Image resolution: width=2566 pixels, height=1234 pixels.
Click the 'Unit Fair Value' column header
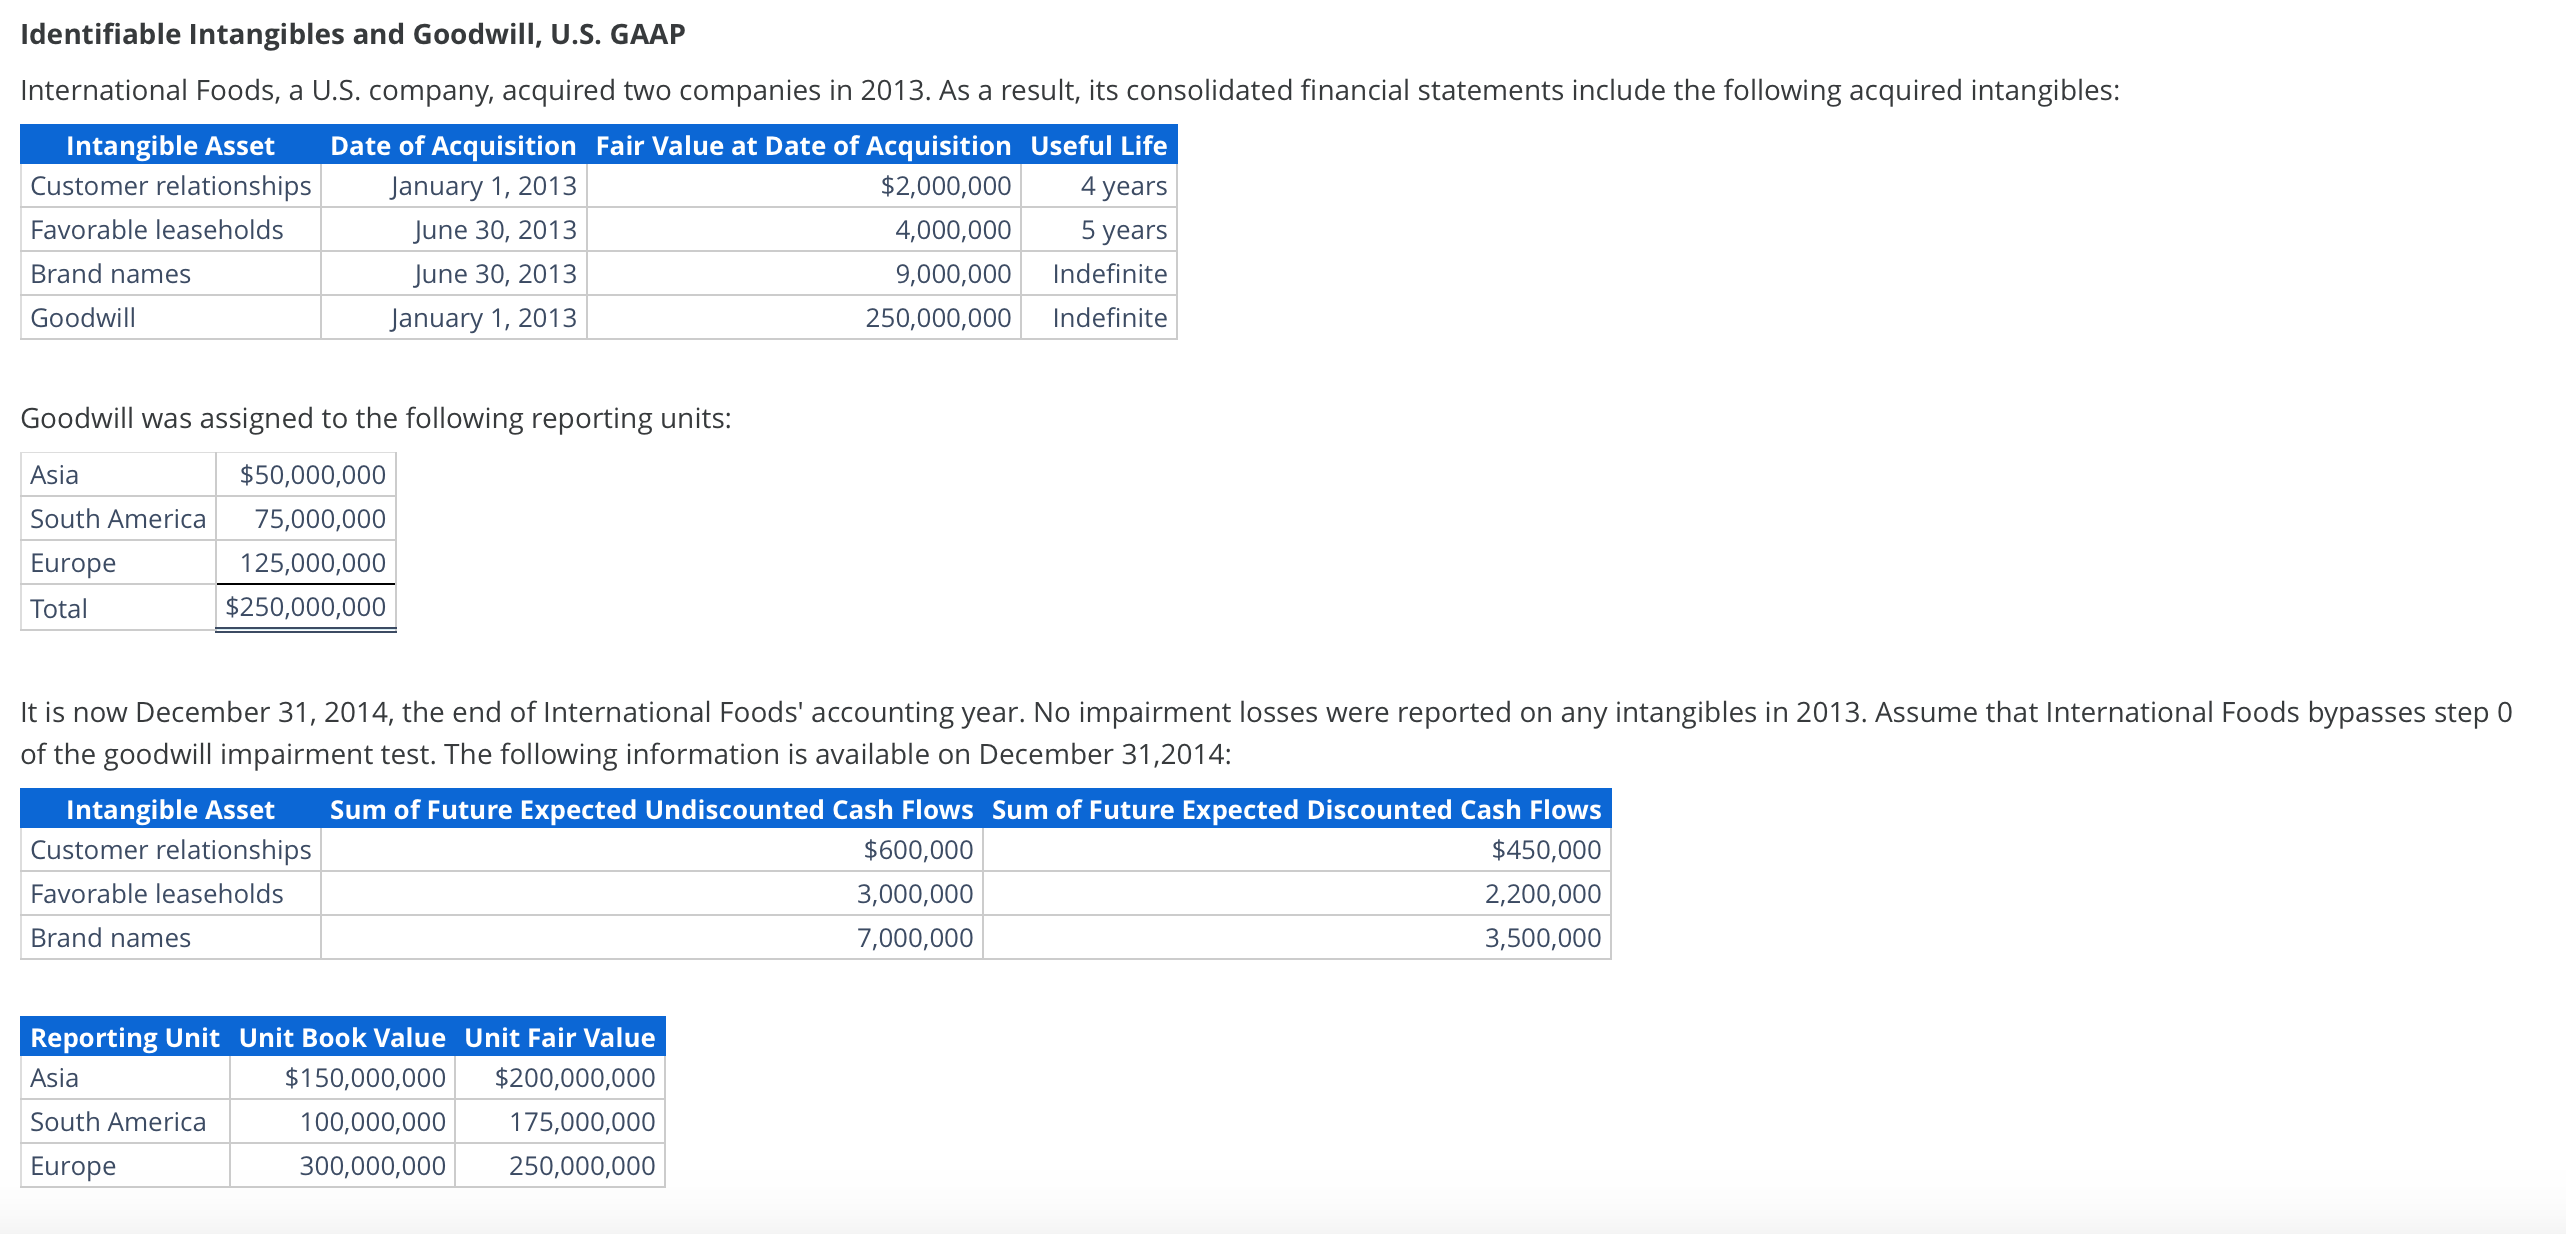tap(559, 1038)
